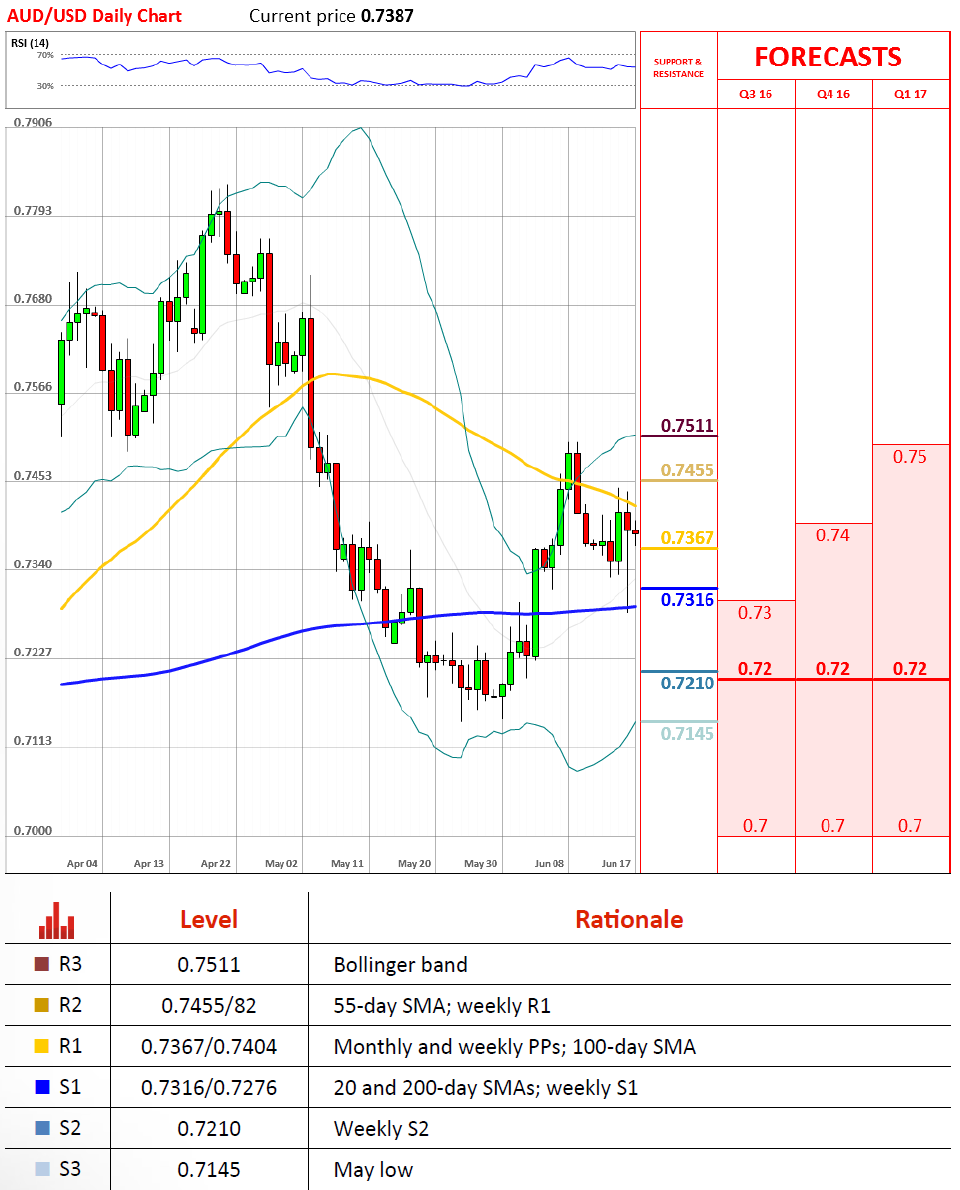The height and width of the screenshot is (1190, 960).
Task: Select the S3 level value 0.7145 in table
Action: pos(209,1170)
